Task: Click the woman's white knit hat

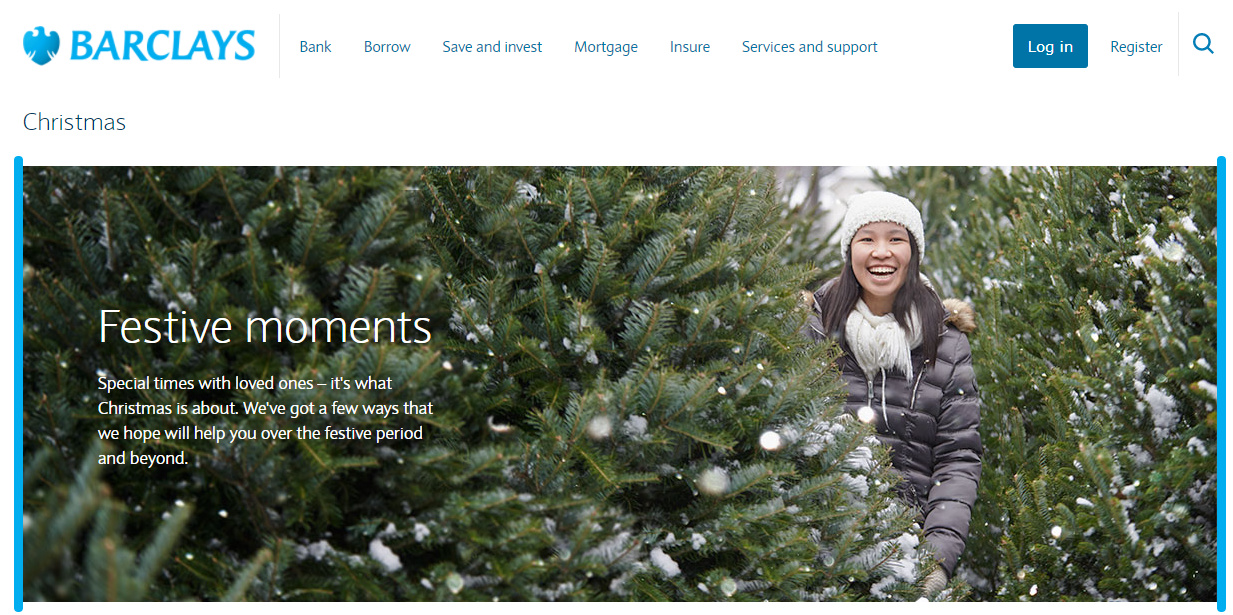Action: click(x=882, y=220)
